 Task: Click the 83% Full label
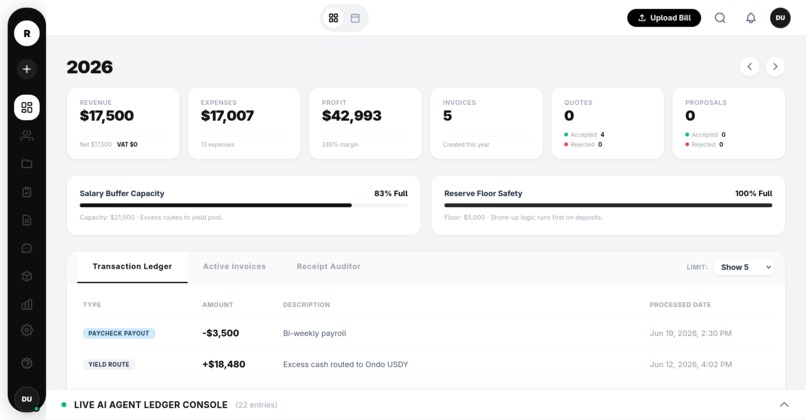pos(391,193)
